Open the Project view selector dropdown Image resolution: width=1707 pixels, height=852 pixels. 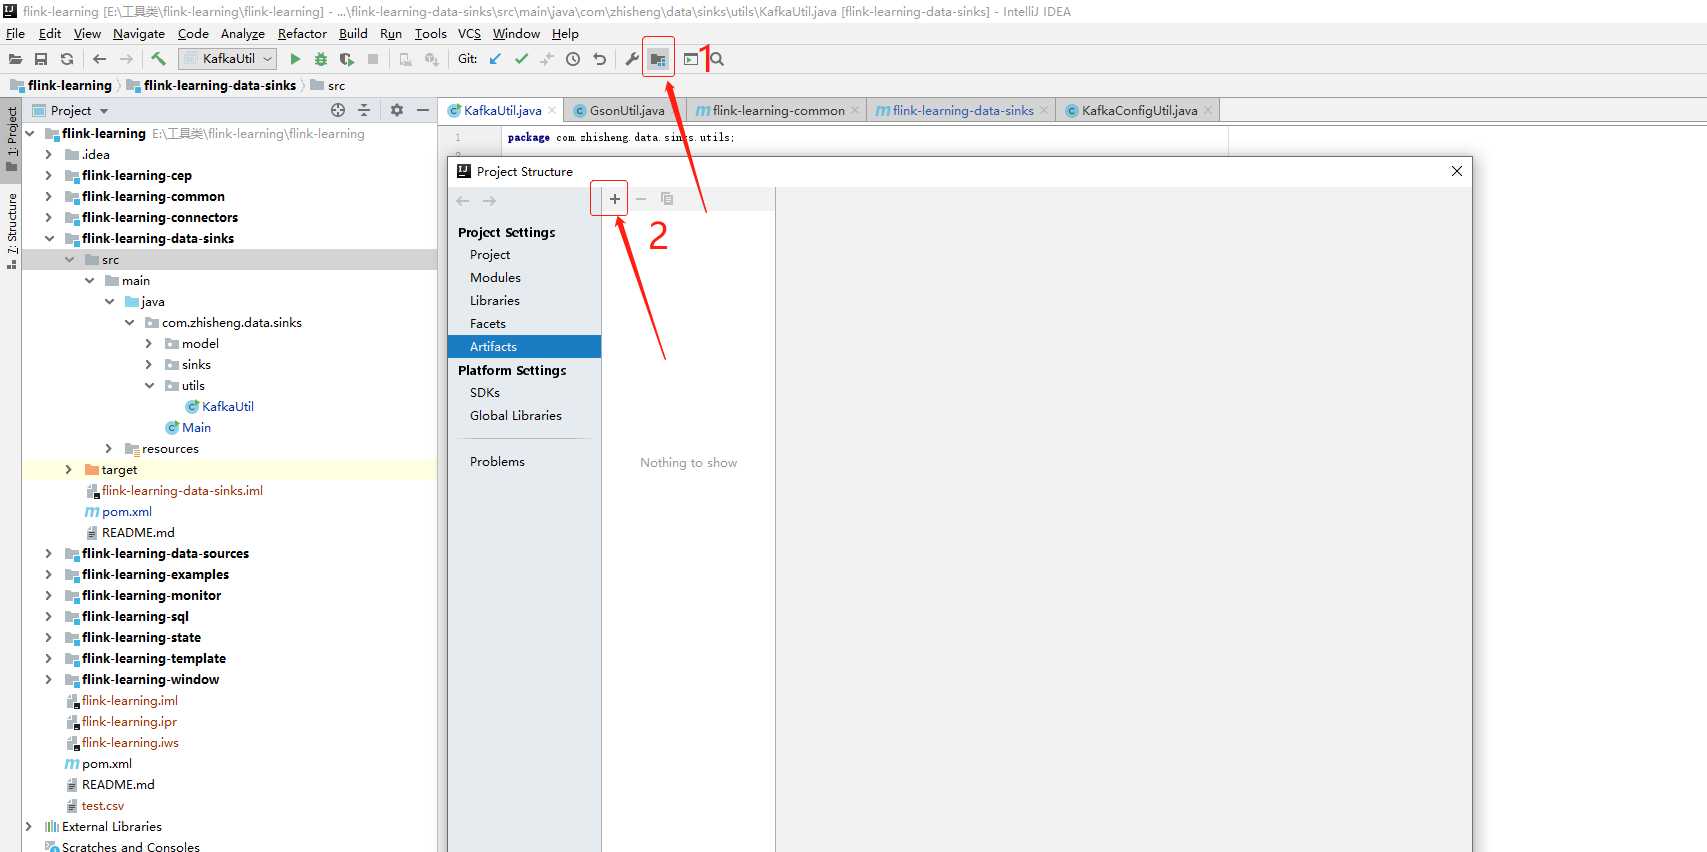coord(104,111)
